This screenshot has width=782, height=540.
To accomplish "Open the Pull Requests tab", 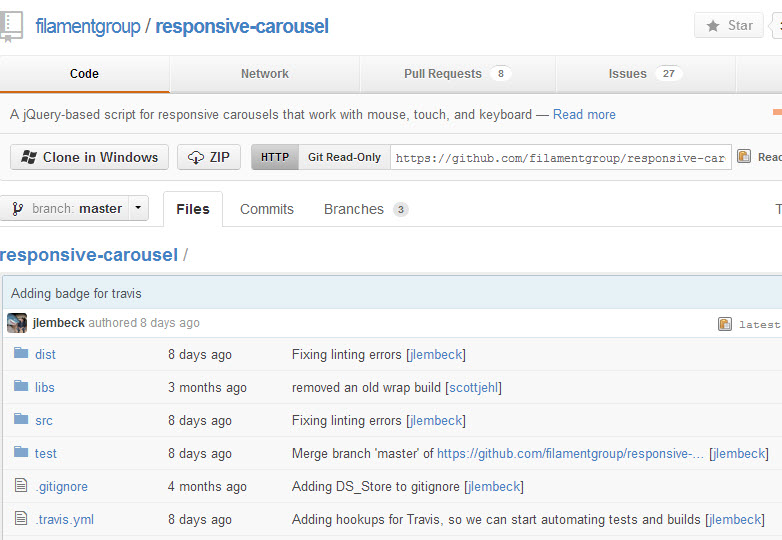I will click(x=457, y=74).
